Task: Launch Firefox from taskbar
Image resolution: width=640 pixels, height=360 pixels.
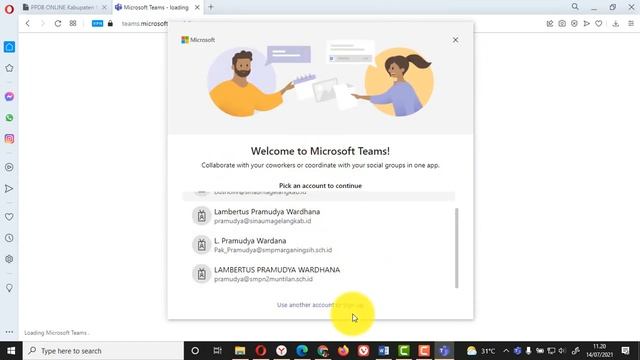Action: coord(343,351)
